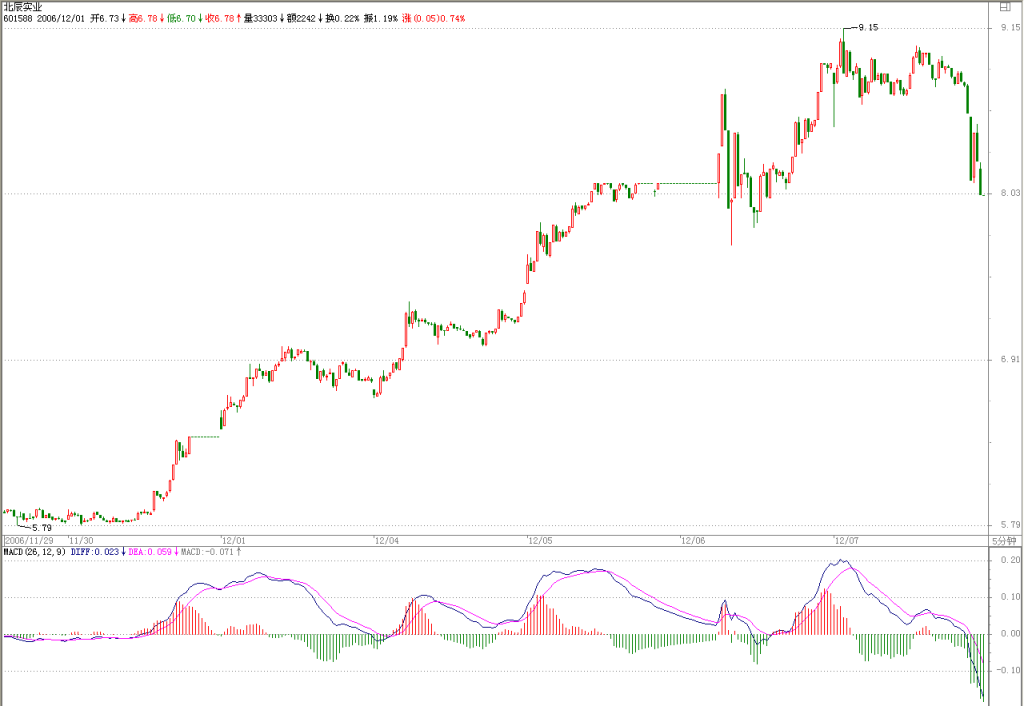
Task: Click the turnover amount 额2242
Action: (301, 18)
